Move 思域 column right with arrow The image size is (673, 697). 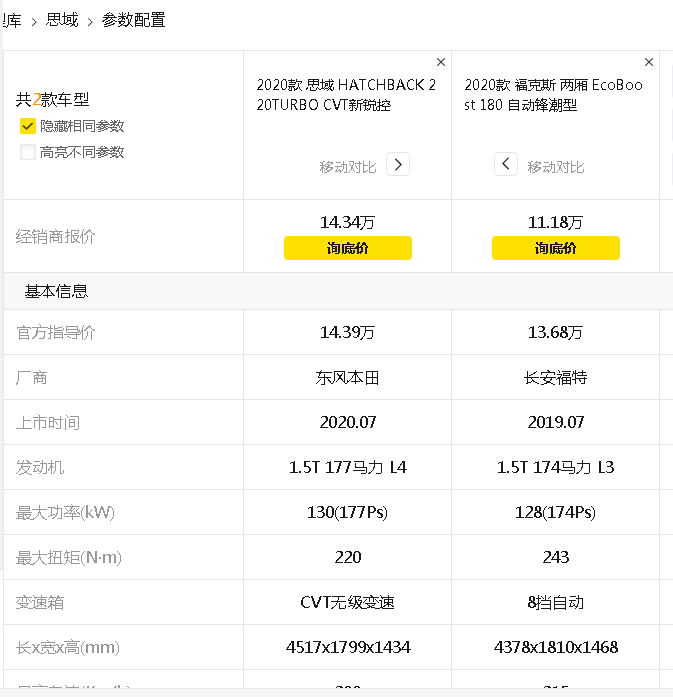(398, 164)
